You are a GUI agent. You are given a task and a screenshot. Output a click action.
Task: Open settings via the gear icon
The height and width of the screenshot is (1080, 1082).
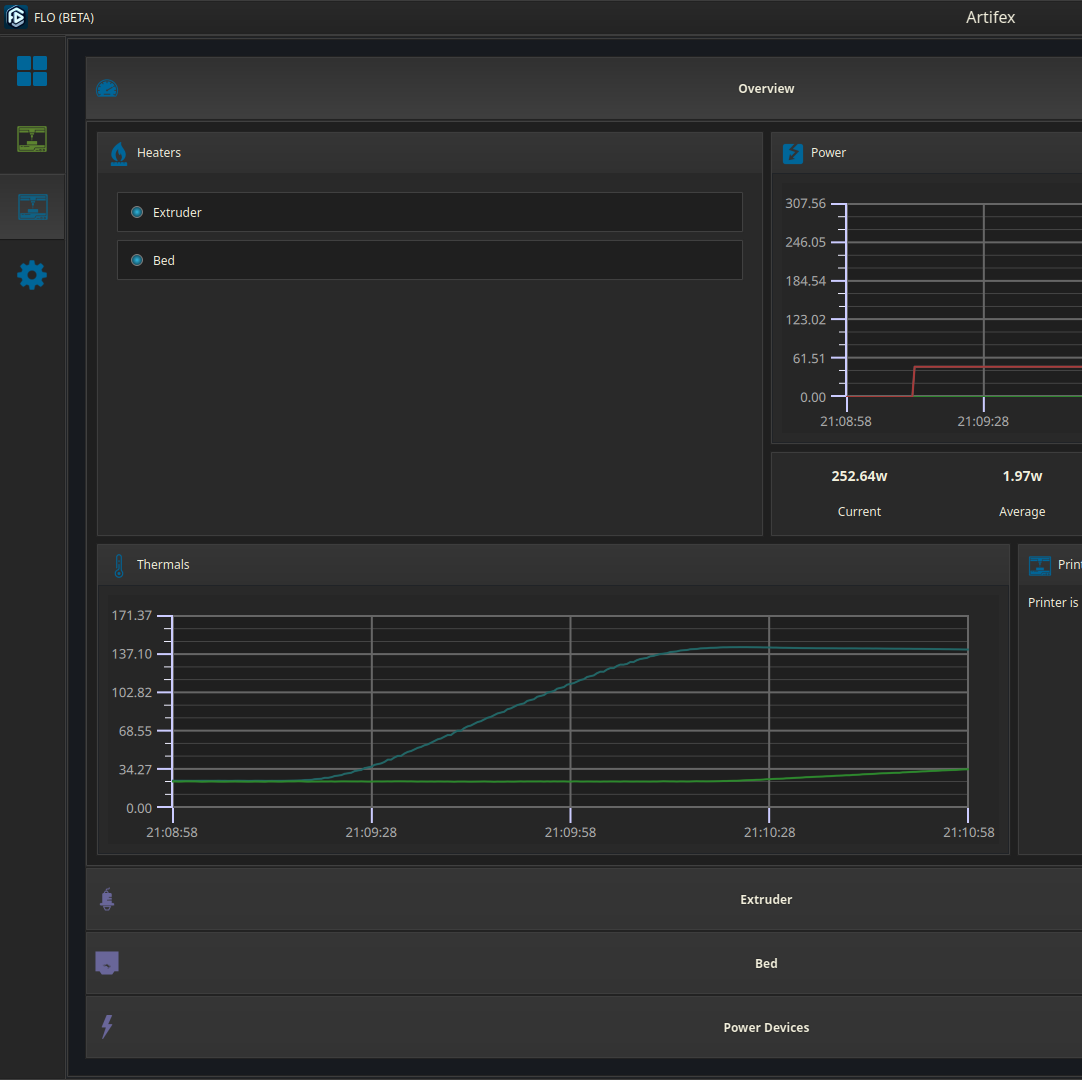[32, 275]
